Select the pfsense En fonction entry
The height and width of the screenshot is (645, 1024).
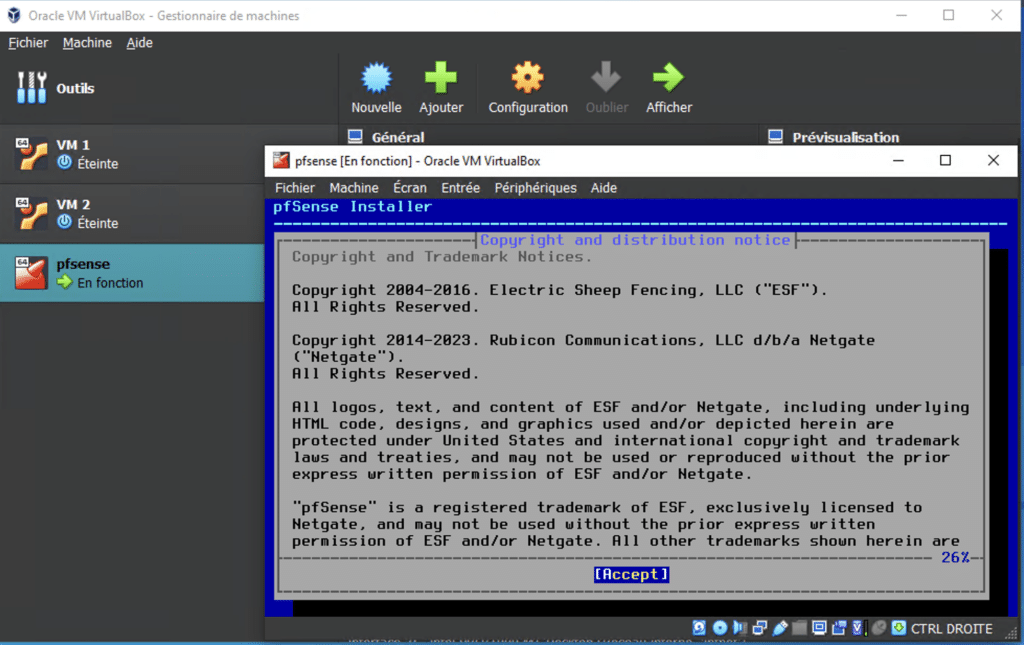point(132,274)
